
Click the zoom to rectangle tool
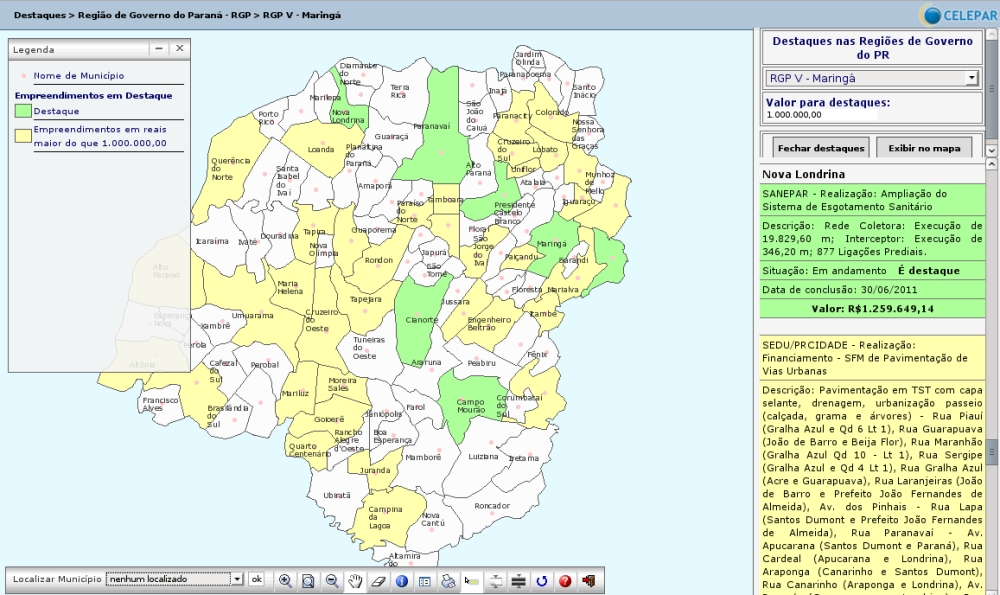(308, 580)
